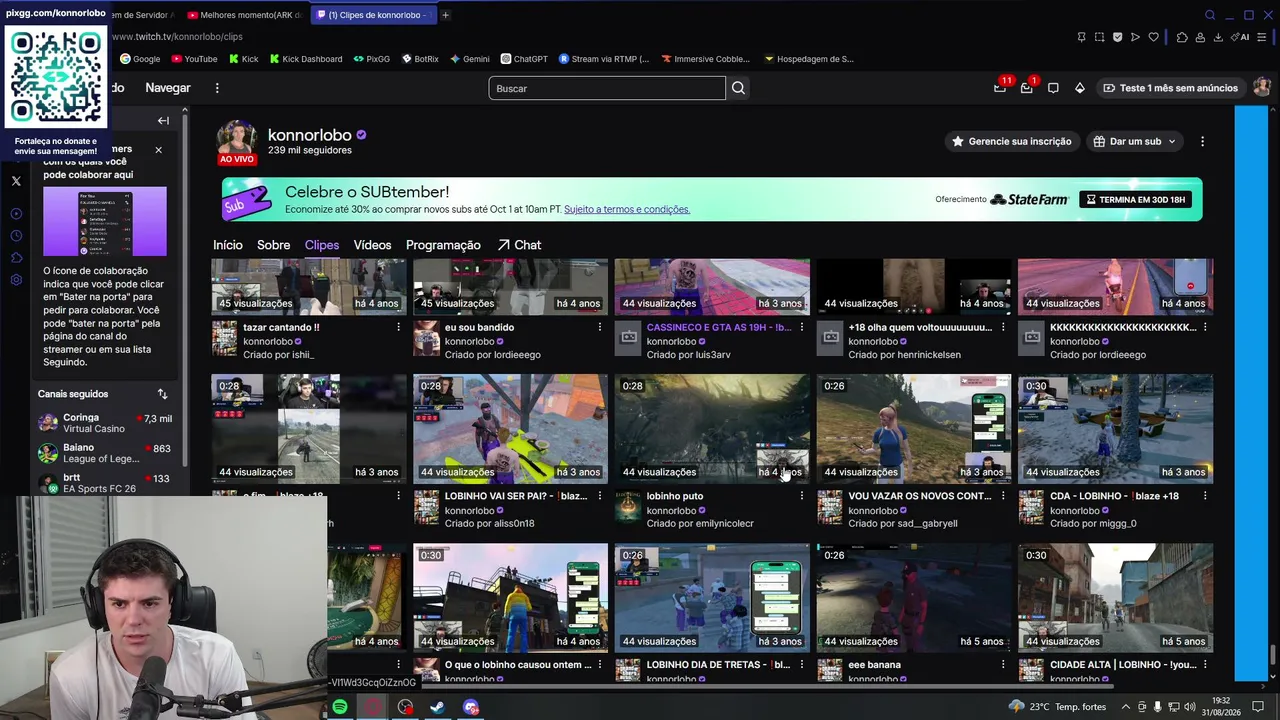Open options menu for 'lobinho puto' clip

tap(801, 496)
